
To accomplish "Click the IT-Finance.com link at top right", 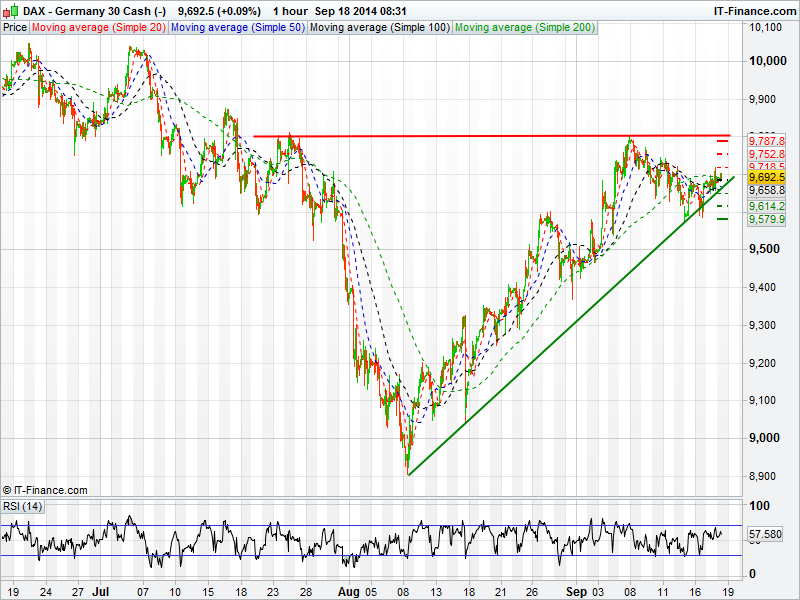I will pyautogui.click(x=753, y=11).
